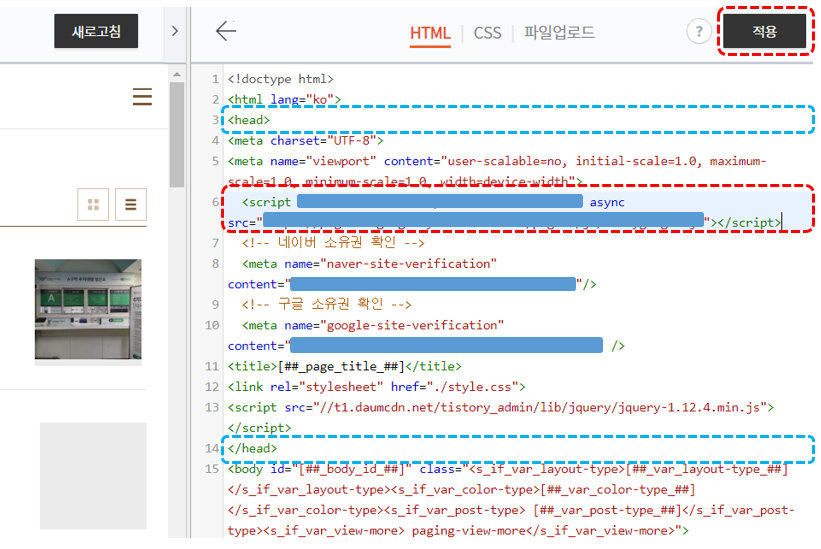Viewport: 821px width, 549px height.
Task: Click the </head> tag on line 14
Action: [252, 449]
